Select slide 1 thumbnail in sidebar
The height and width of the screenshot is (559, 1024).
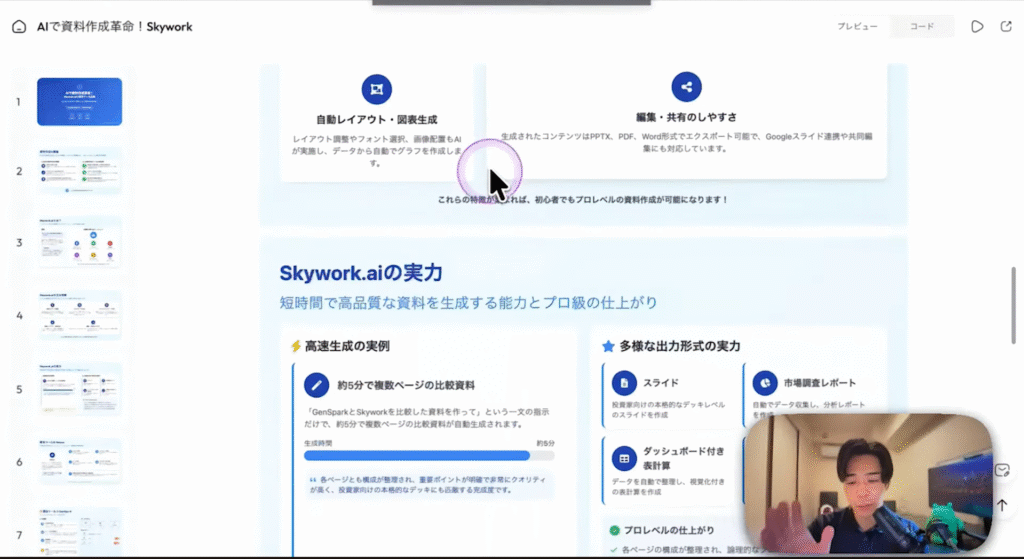80,102
